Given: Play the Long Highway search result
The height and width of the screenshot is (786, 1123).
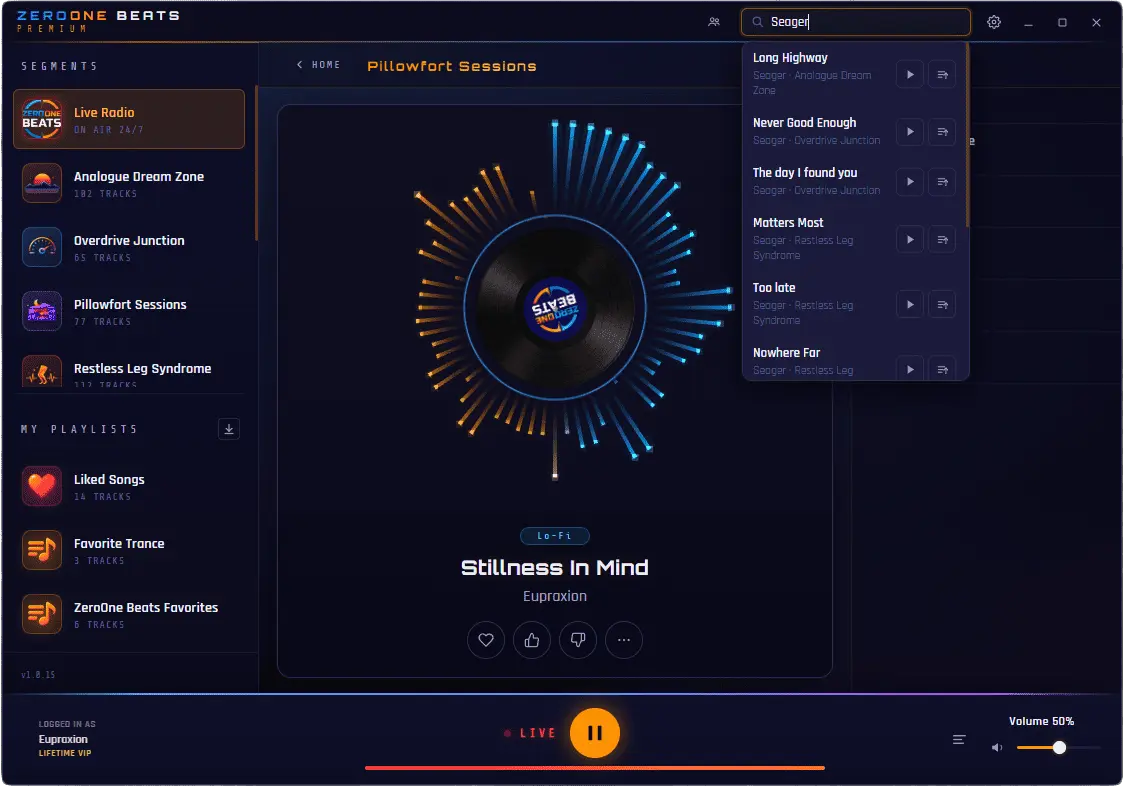Looking at the screenshot, I should point(910,75).
